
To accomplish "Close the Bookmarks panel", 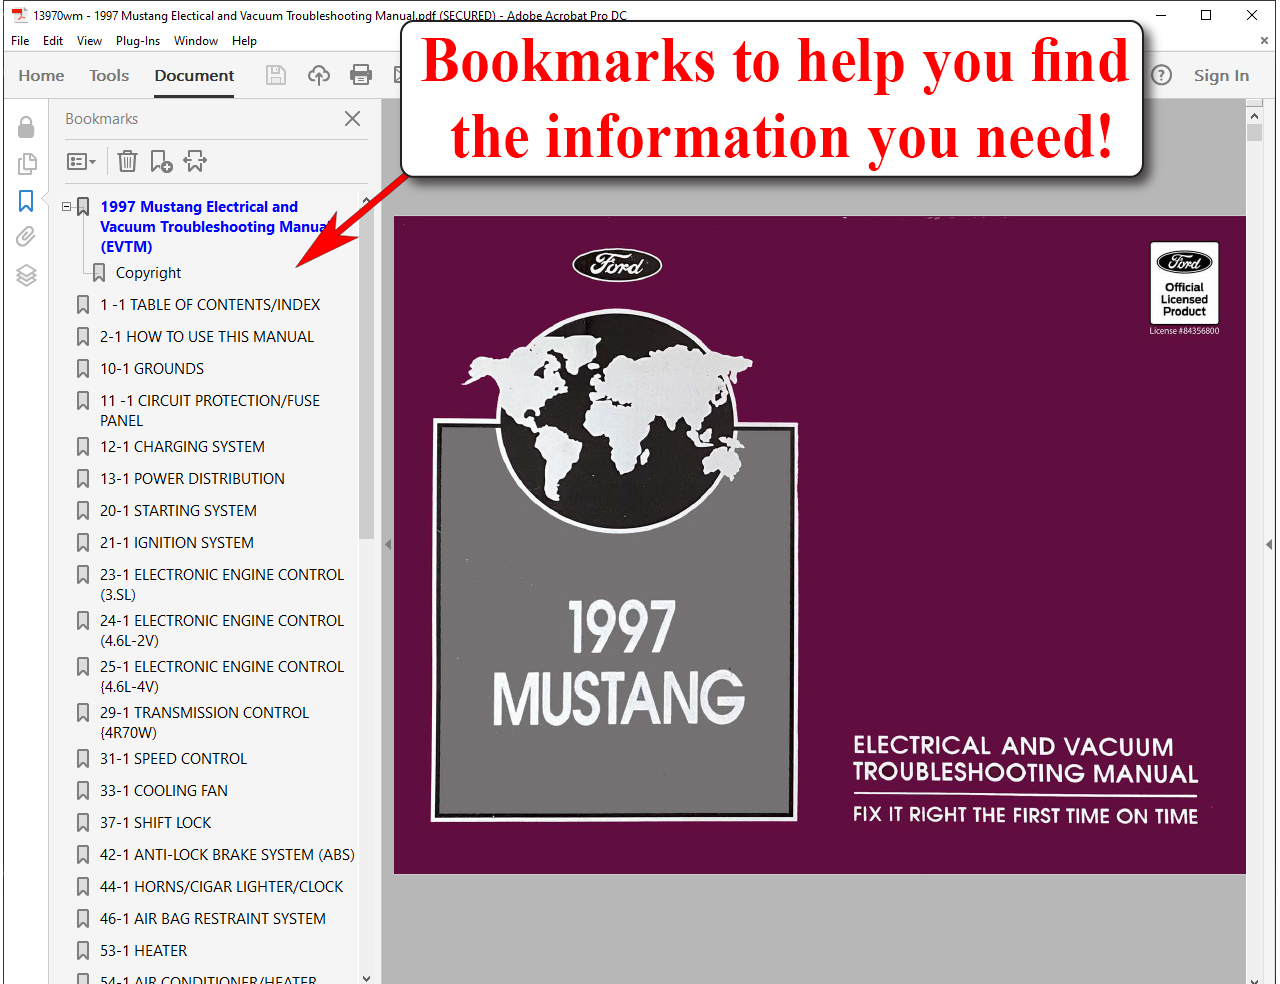I will [352, 119].
